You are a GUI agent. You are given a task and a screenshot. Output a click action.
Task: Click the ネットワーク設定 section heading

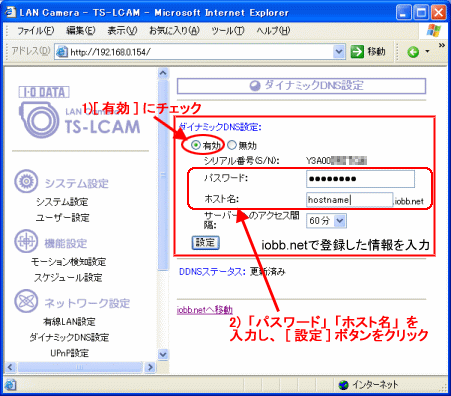(87, 303)
